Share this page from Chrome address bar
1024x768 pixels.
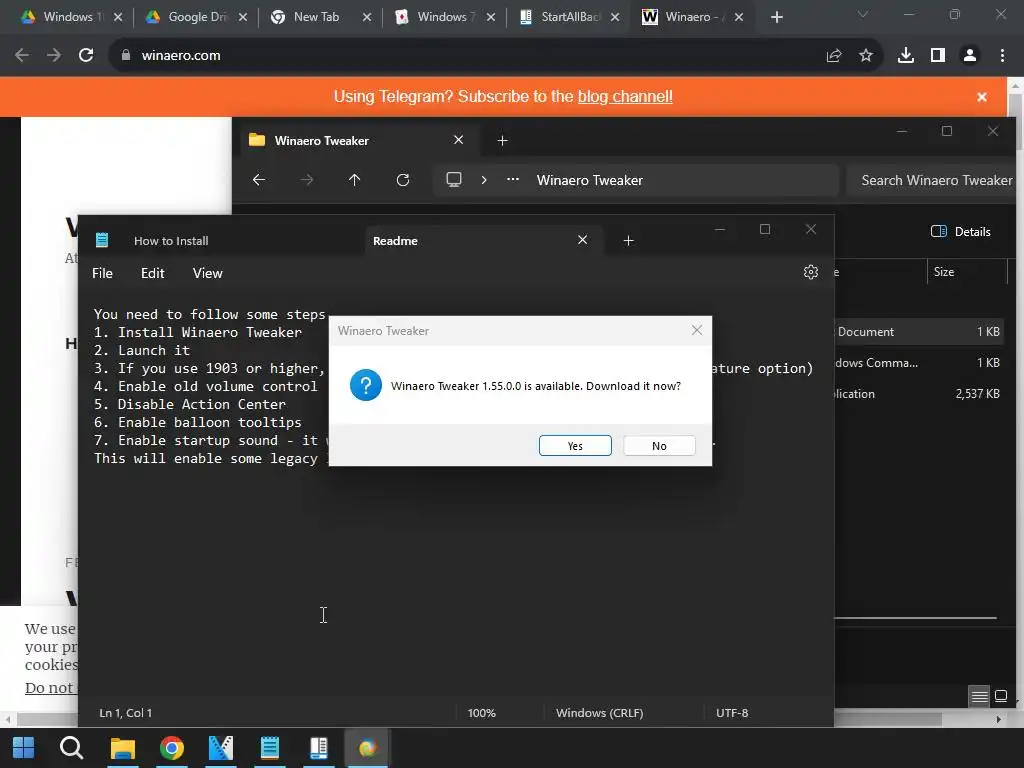[x=833, y=56]
